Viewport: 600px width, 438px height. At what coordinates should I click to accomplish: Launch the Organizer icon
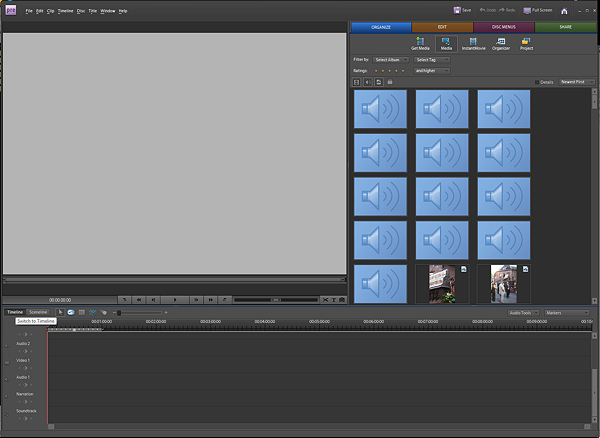[501, 43]
